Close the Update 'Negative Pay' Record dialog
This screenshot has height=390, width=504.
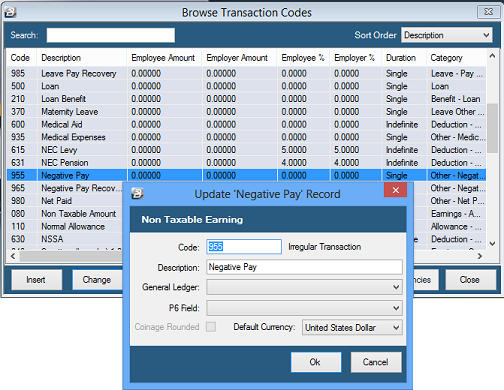395,190
